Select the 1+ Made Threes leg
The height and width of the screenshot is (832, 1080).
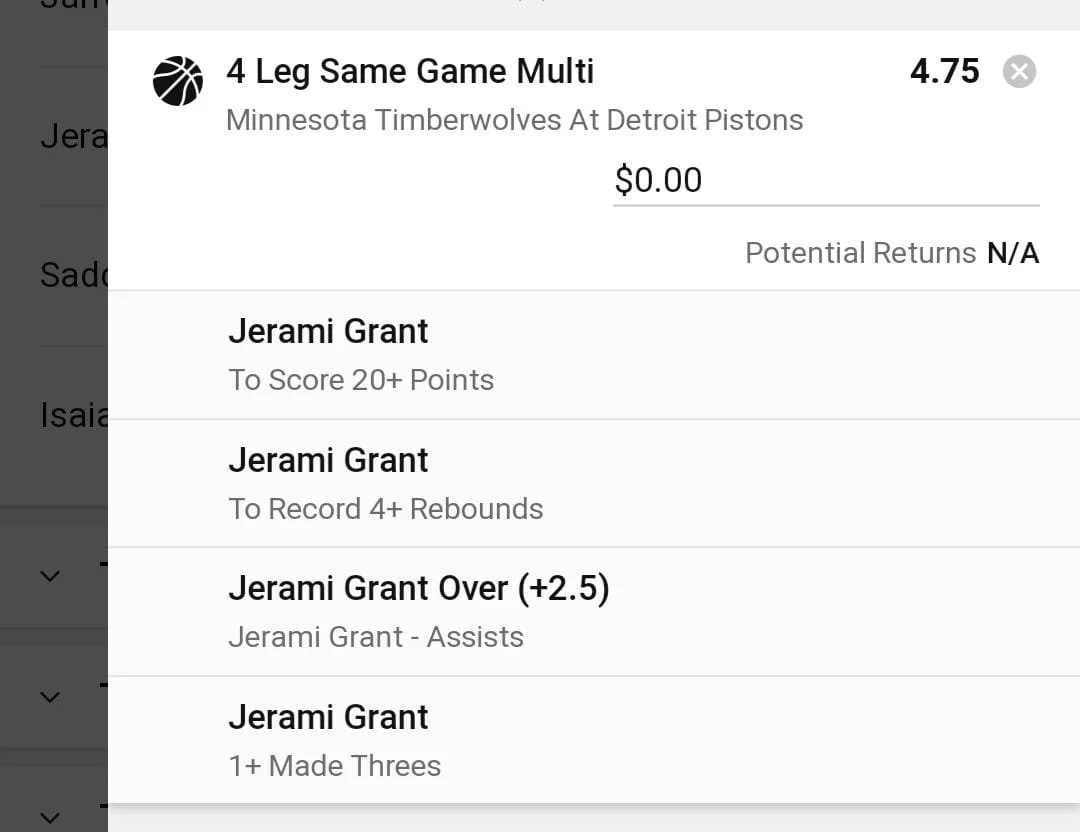334,766
